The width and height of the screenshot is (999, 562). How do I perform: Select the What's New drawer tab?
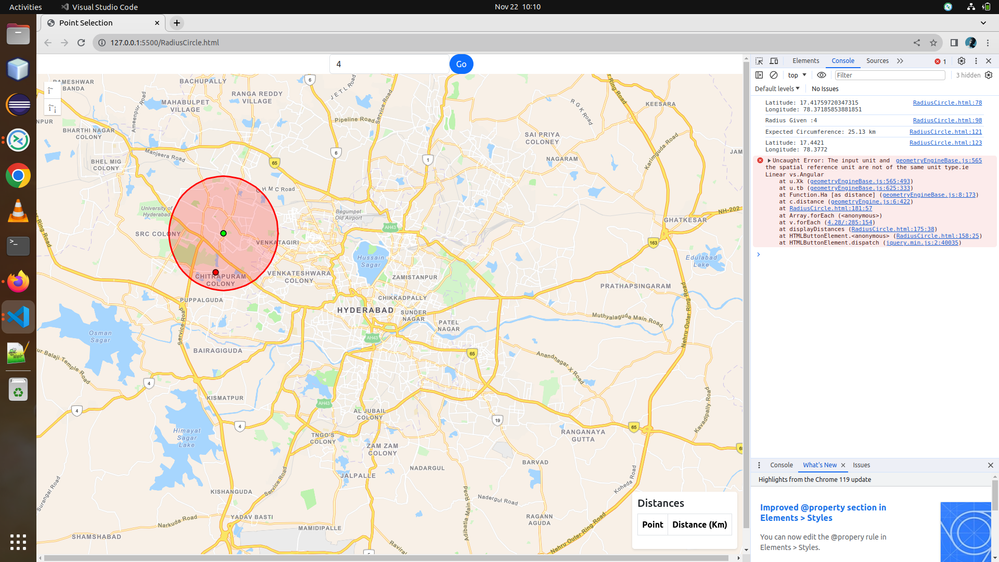tap(819, 465)
